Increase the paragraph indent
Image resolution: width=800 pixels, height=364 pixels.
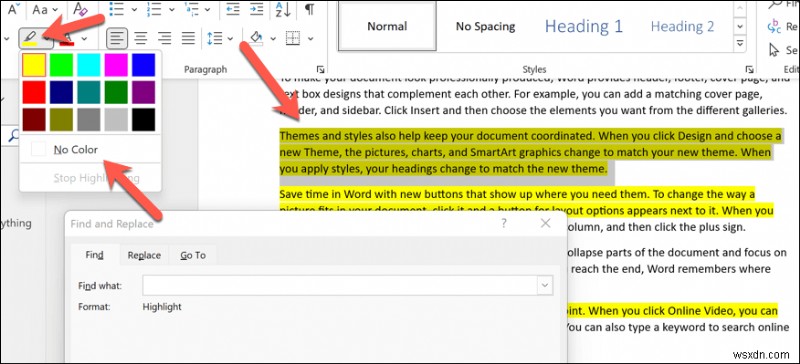click(258, 9)
